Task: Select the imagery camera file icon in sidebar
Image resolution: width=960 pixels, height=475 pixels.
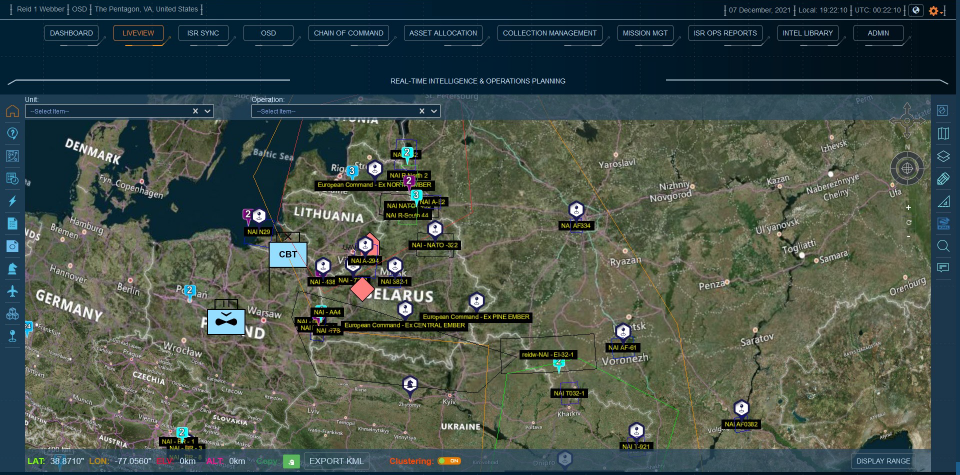Action: (x=12, y=246)
